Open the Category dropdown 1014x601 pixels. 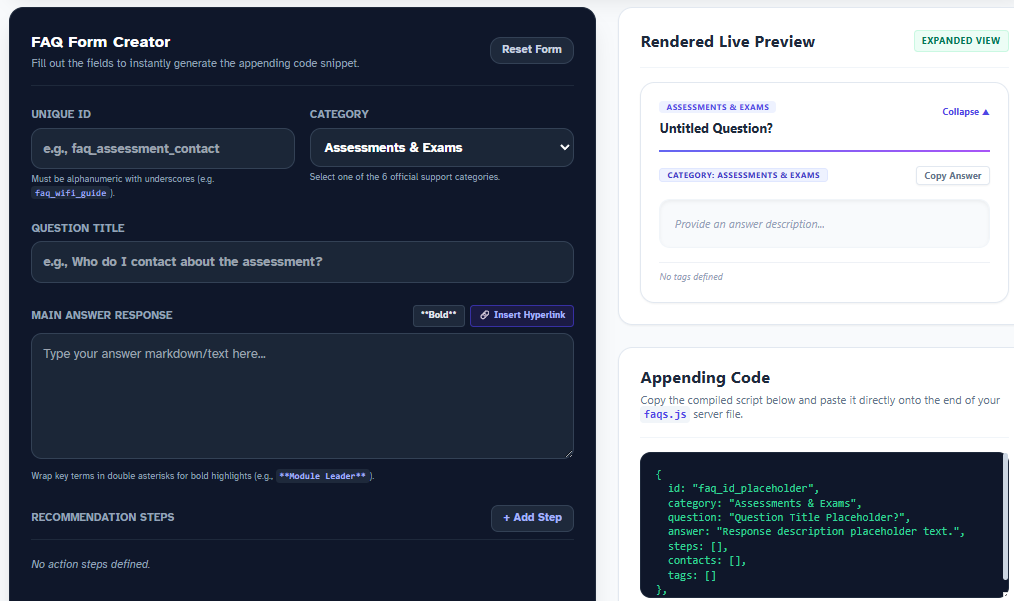click(x=442, y=148)
